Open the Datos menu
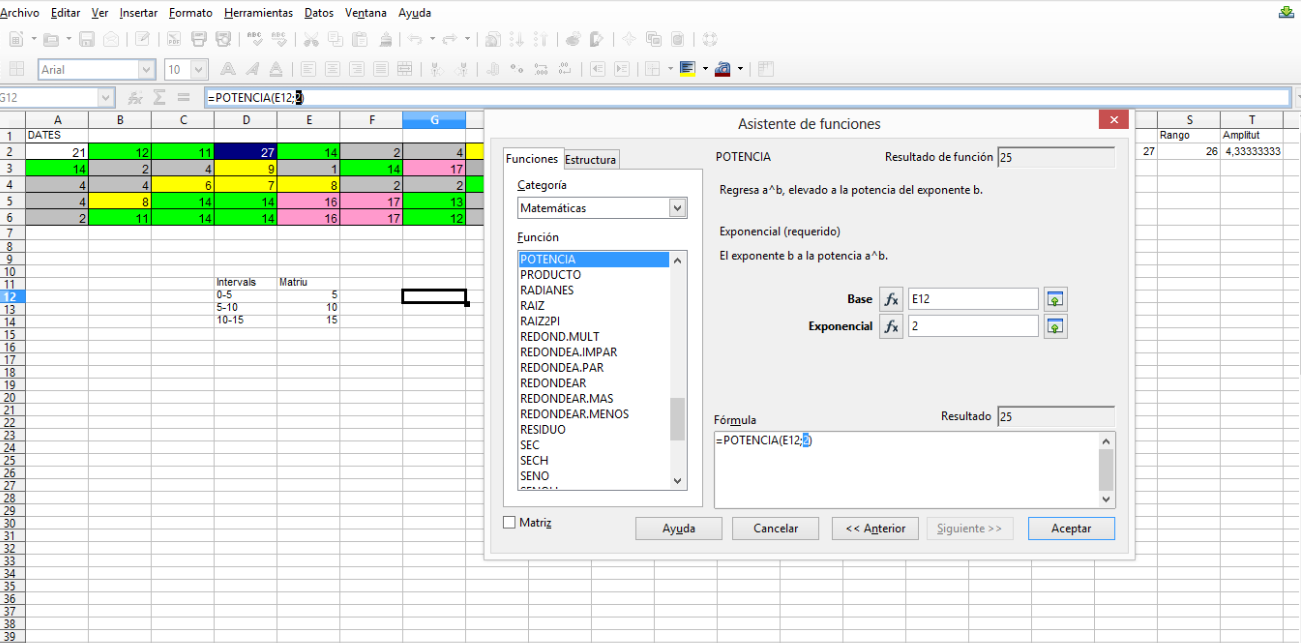 [318, 13]
